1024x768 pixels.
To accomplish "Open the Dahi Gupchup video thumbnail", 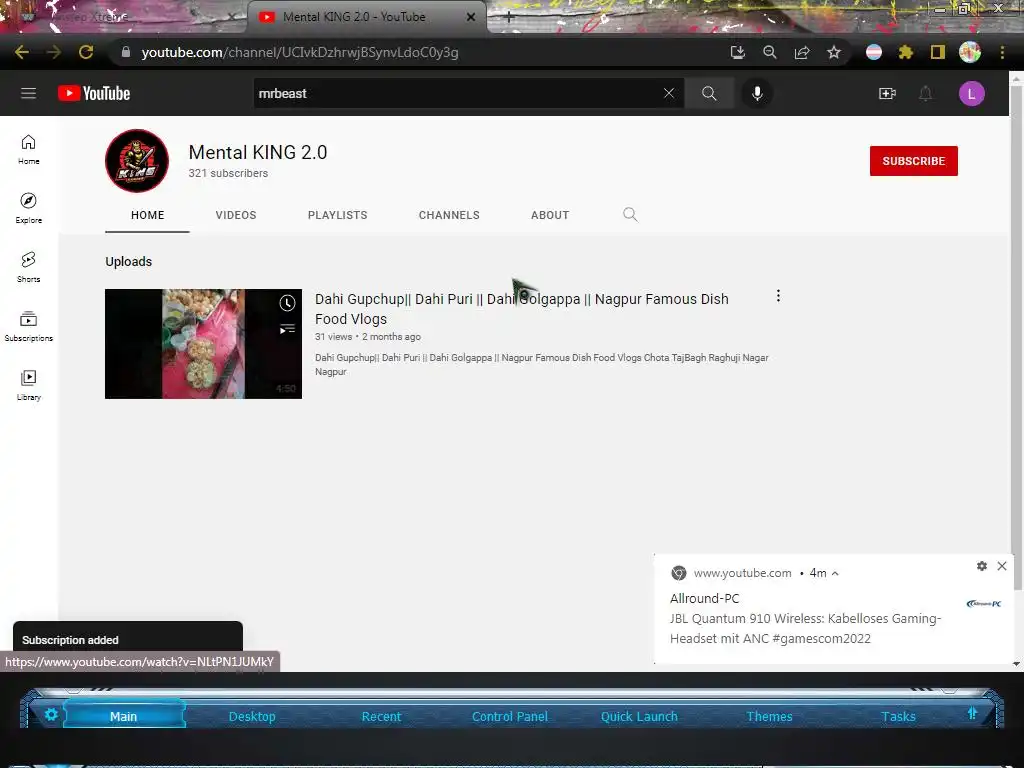I will [x=203, y=344].
